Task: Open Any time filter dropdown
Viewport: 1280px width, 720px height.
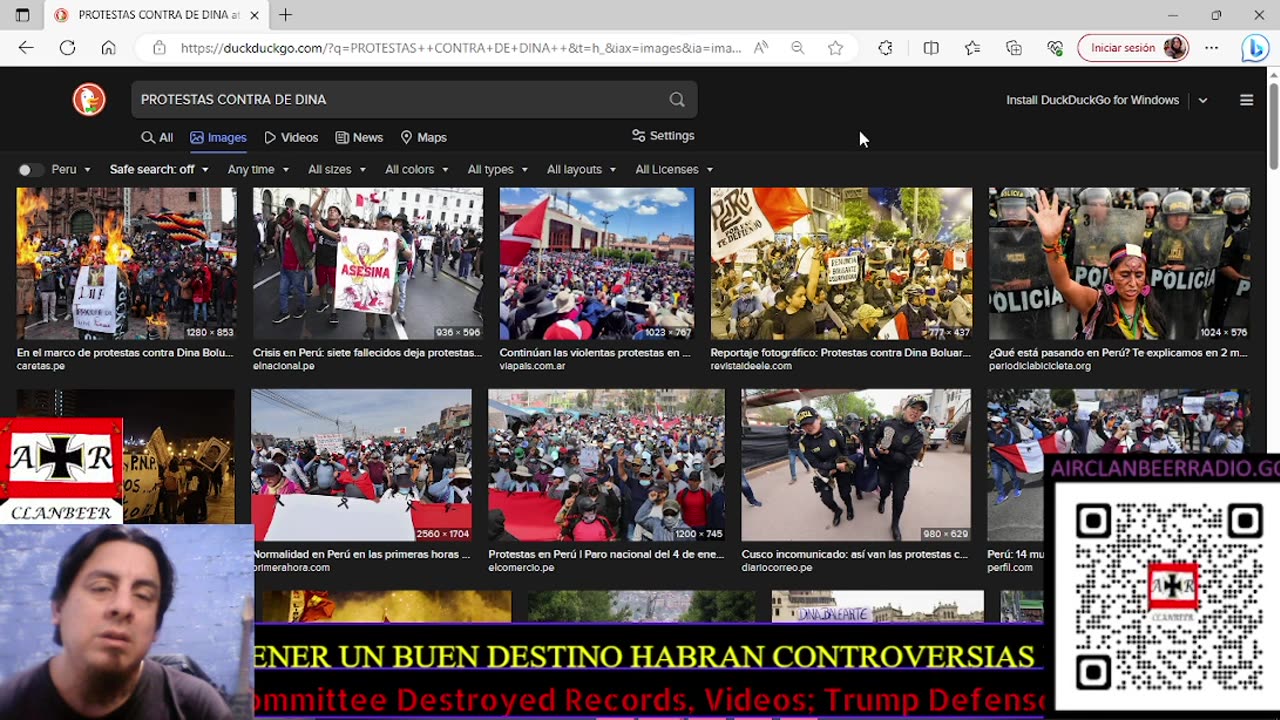Action: [x=258, y=170]
